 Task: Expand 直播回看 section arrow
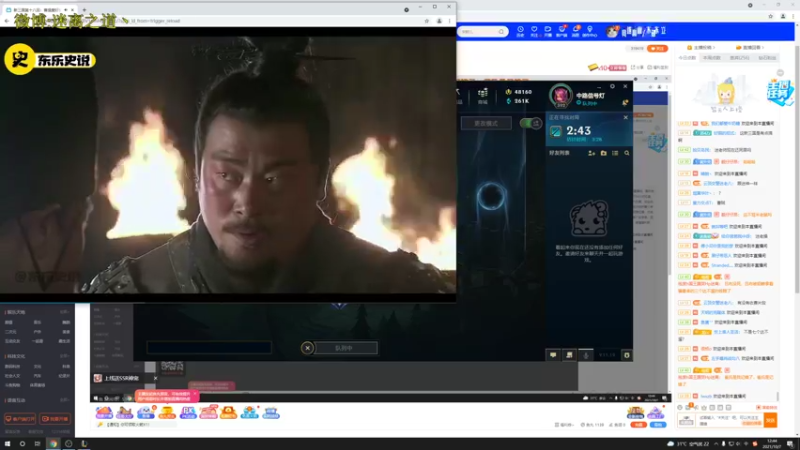click(x=763, y=47)
